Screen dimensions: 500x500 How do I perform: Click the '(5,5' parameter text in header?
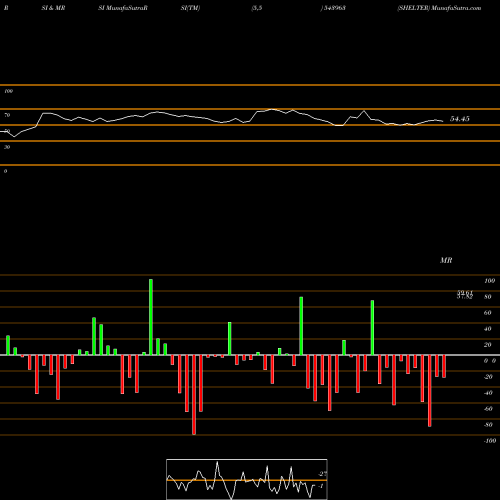click(257, 8)
